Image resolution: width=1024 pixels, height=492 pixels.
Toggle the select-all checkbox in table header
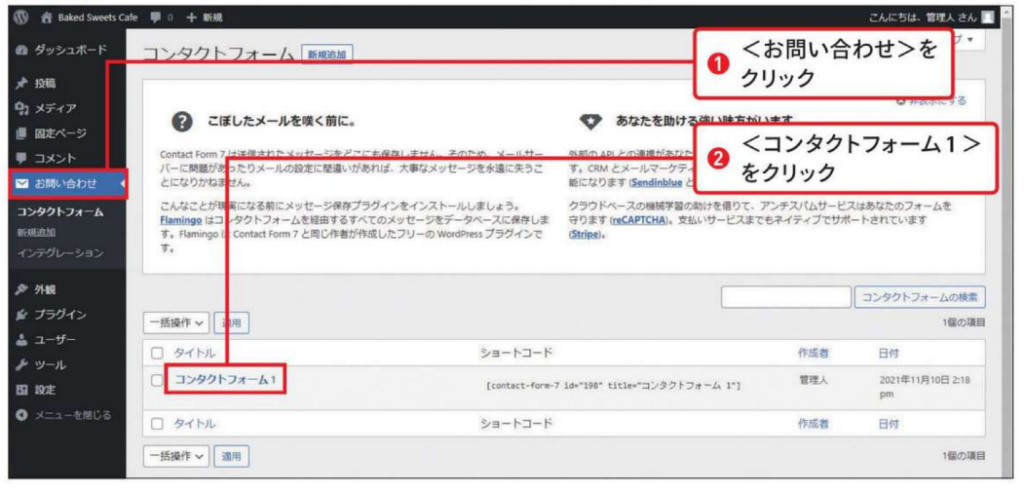(x=156, y=353)
